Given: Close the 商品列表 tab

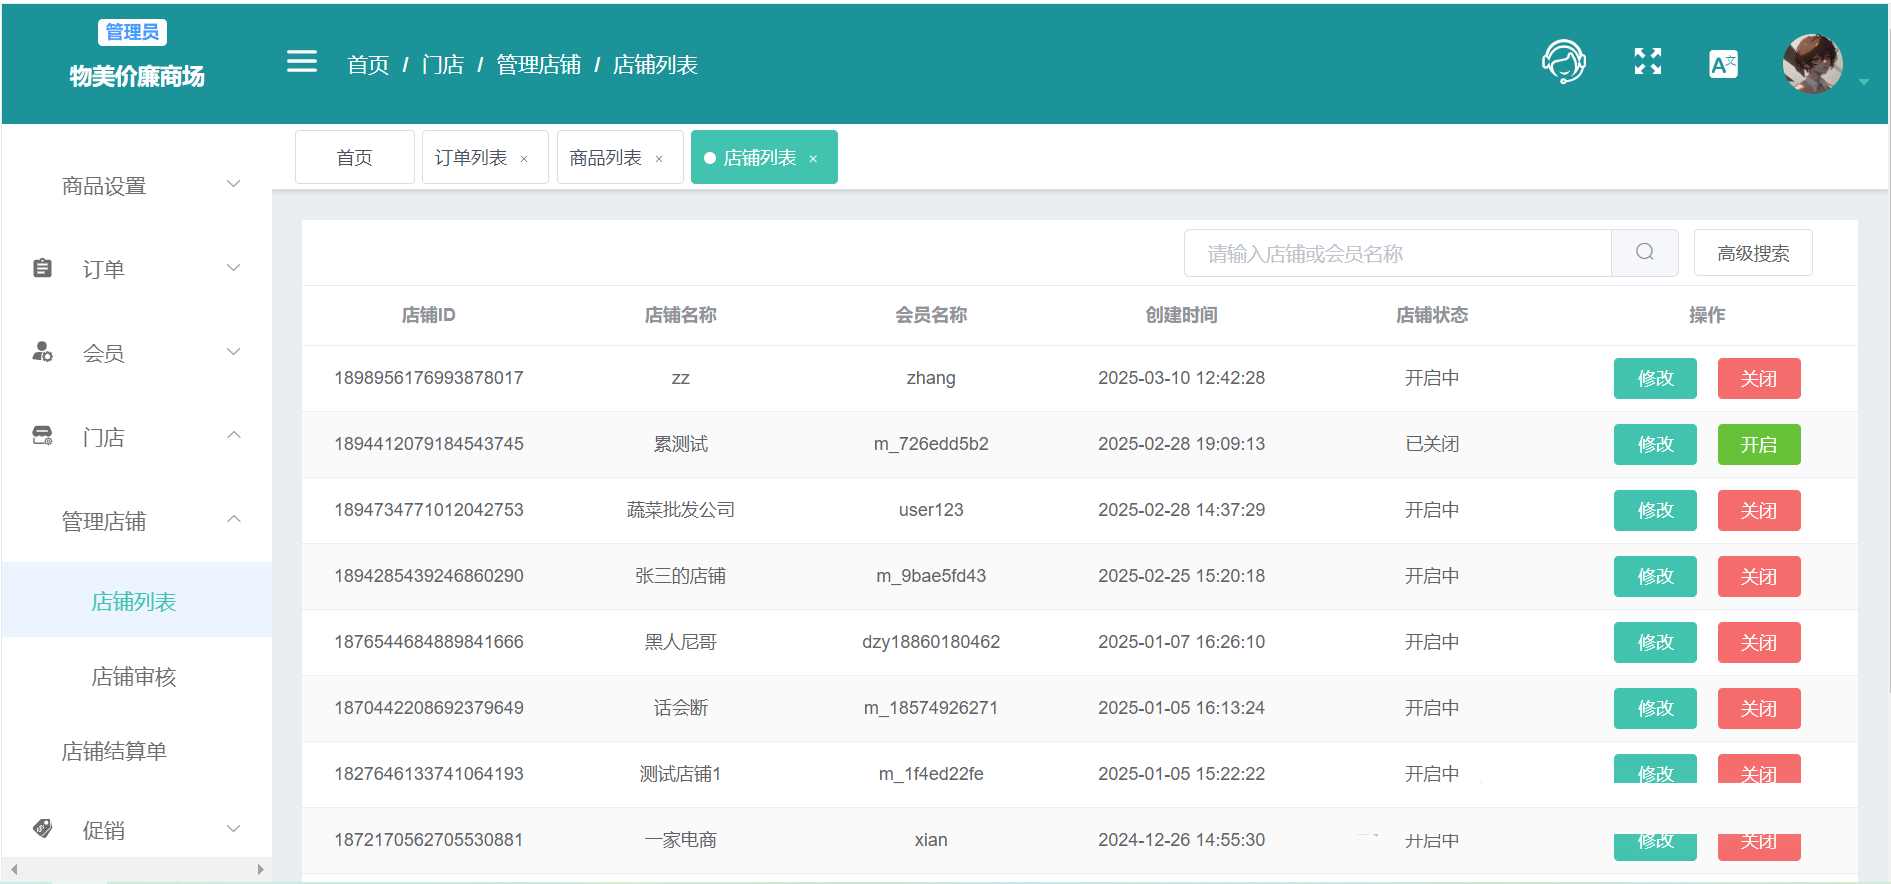Looking at the screenshot, I should click(x=659, y=159).
